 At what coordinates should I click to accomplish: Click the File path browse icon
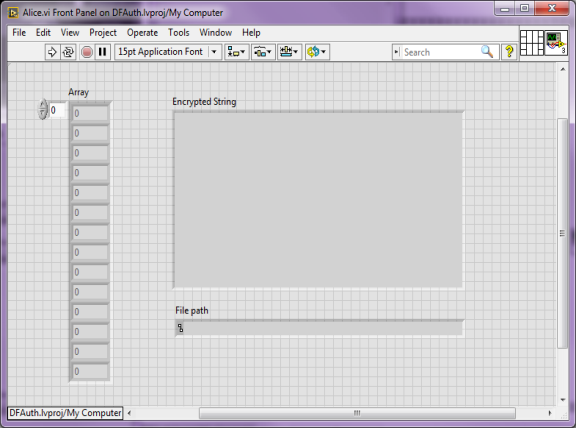180,328
